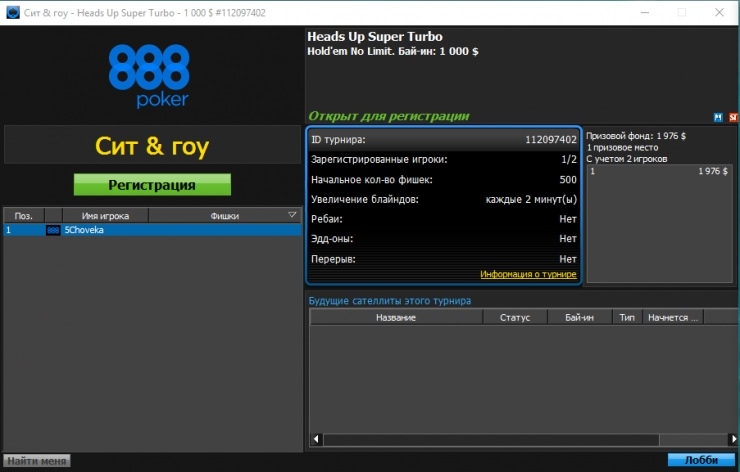Close the tournament window
The height and width of the screenshot is (472, 740).
click(x=719, y=12)
